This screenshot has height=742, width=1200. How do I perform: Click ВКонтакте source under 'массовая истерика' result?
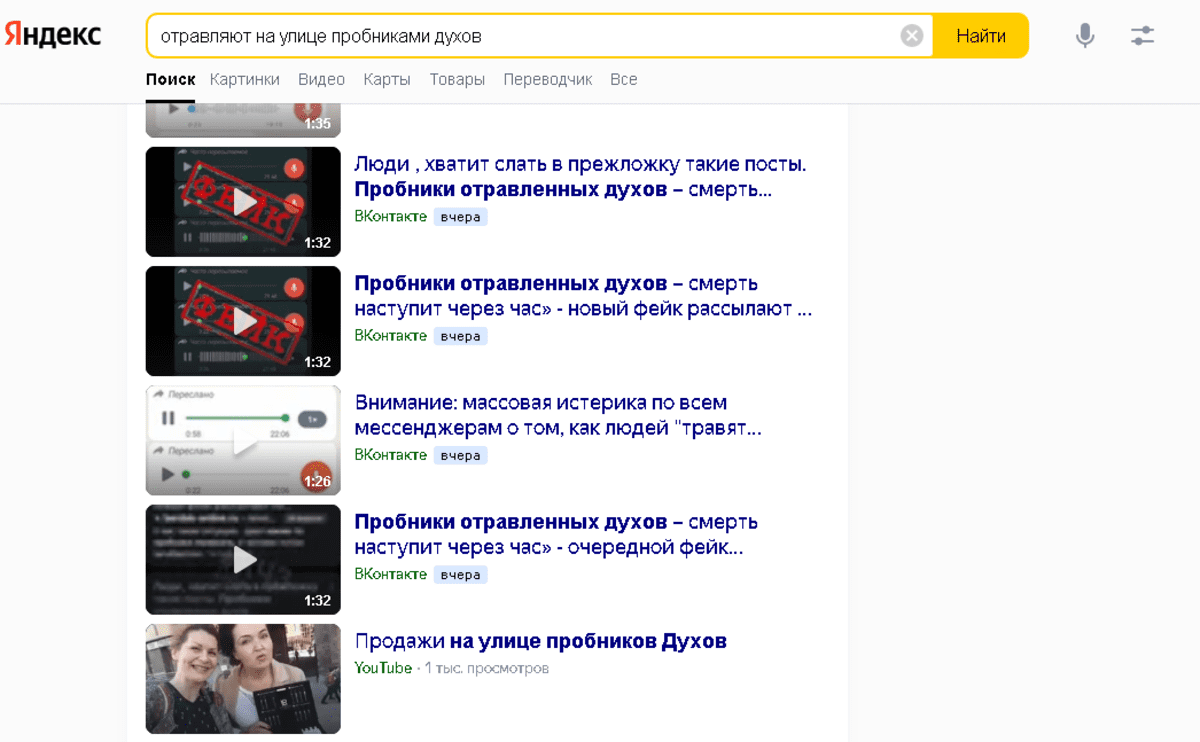click(x=390, y=454)
